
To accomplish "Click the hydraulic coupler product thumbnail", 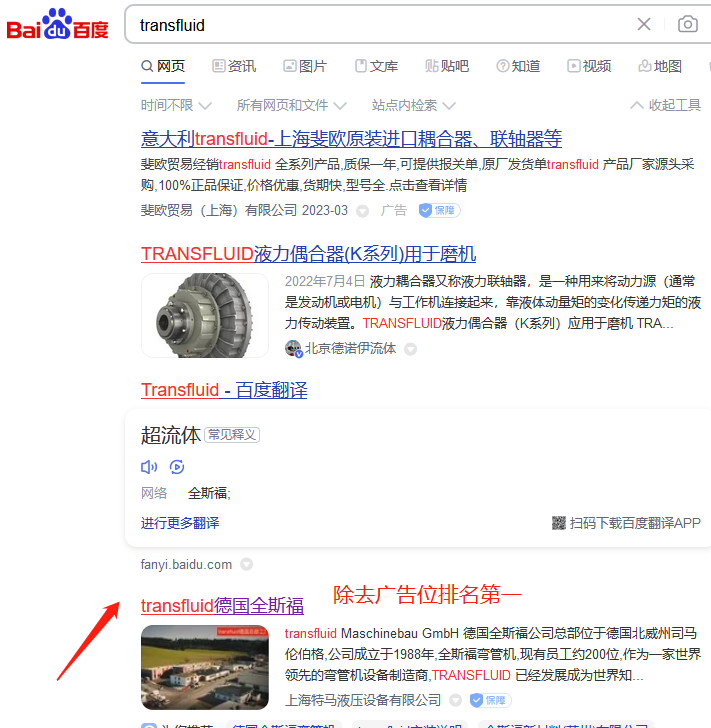I will [205, 315].
